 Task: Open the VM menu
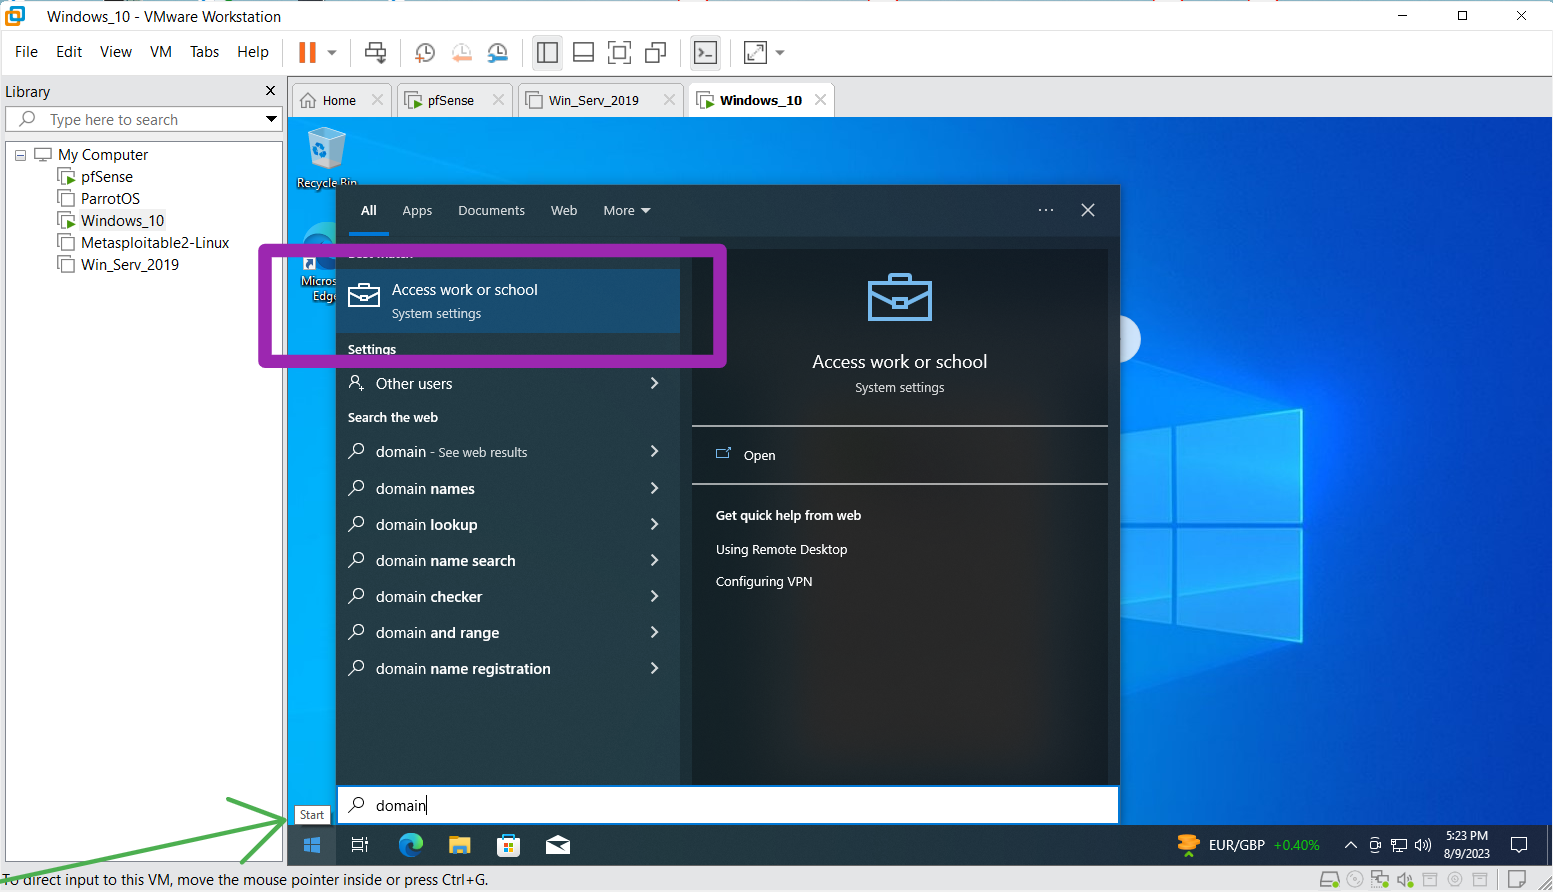pyautogui.click(x=161, y=52)
